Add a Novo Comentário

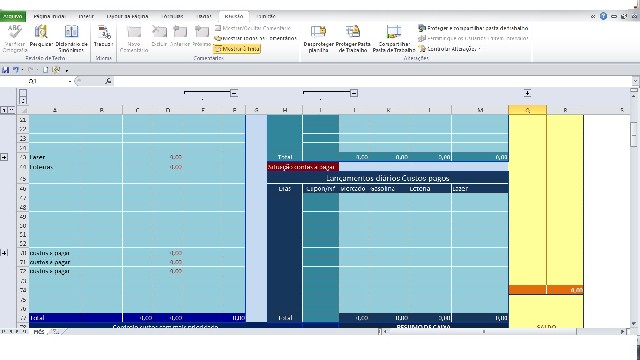pyautogui.click(x=134, y=38)
